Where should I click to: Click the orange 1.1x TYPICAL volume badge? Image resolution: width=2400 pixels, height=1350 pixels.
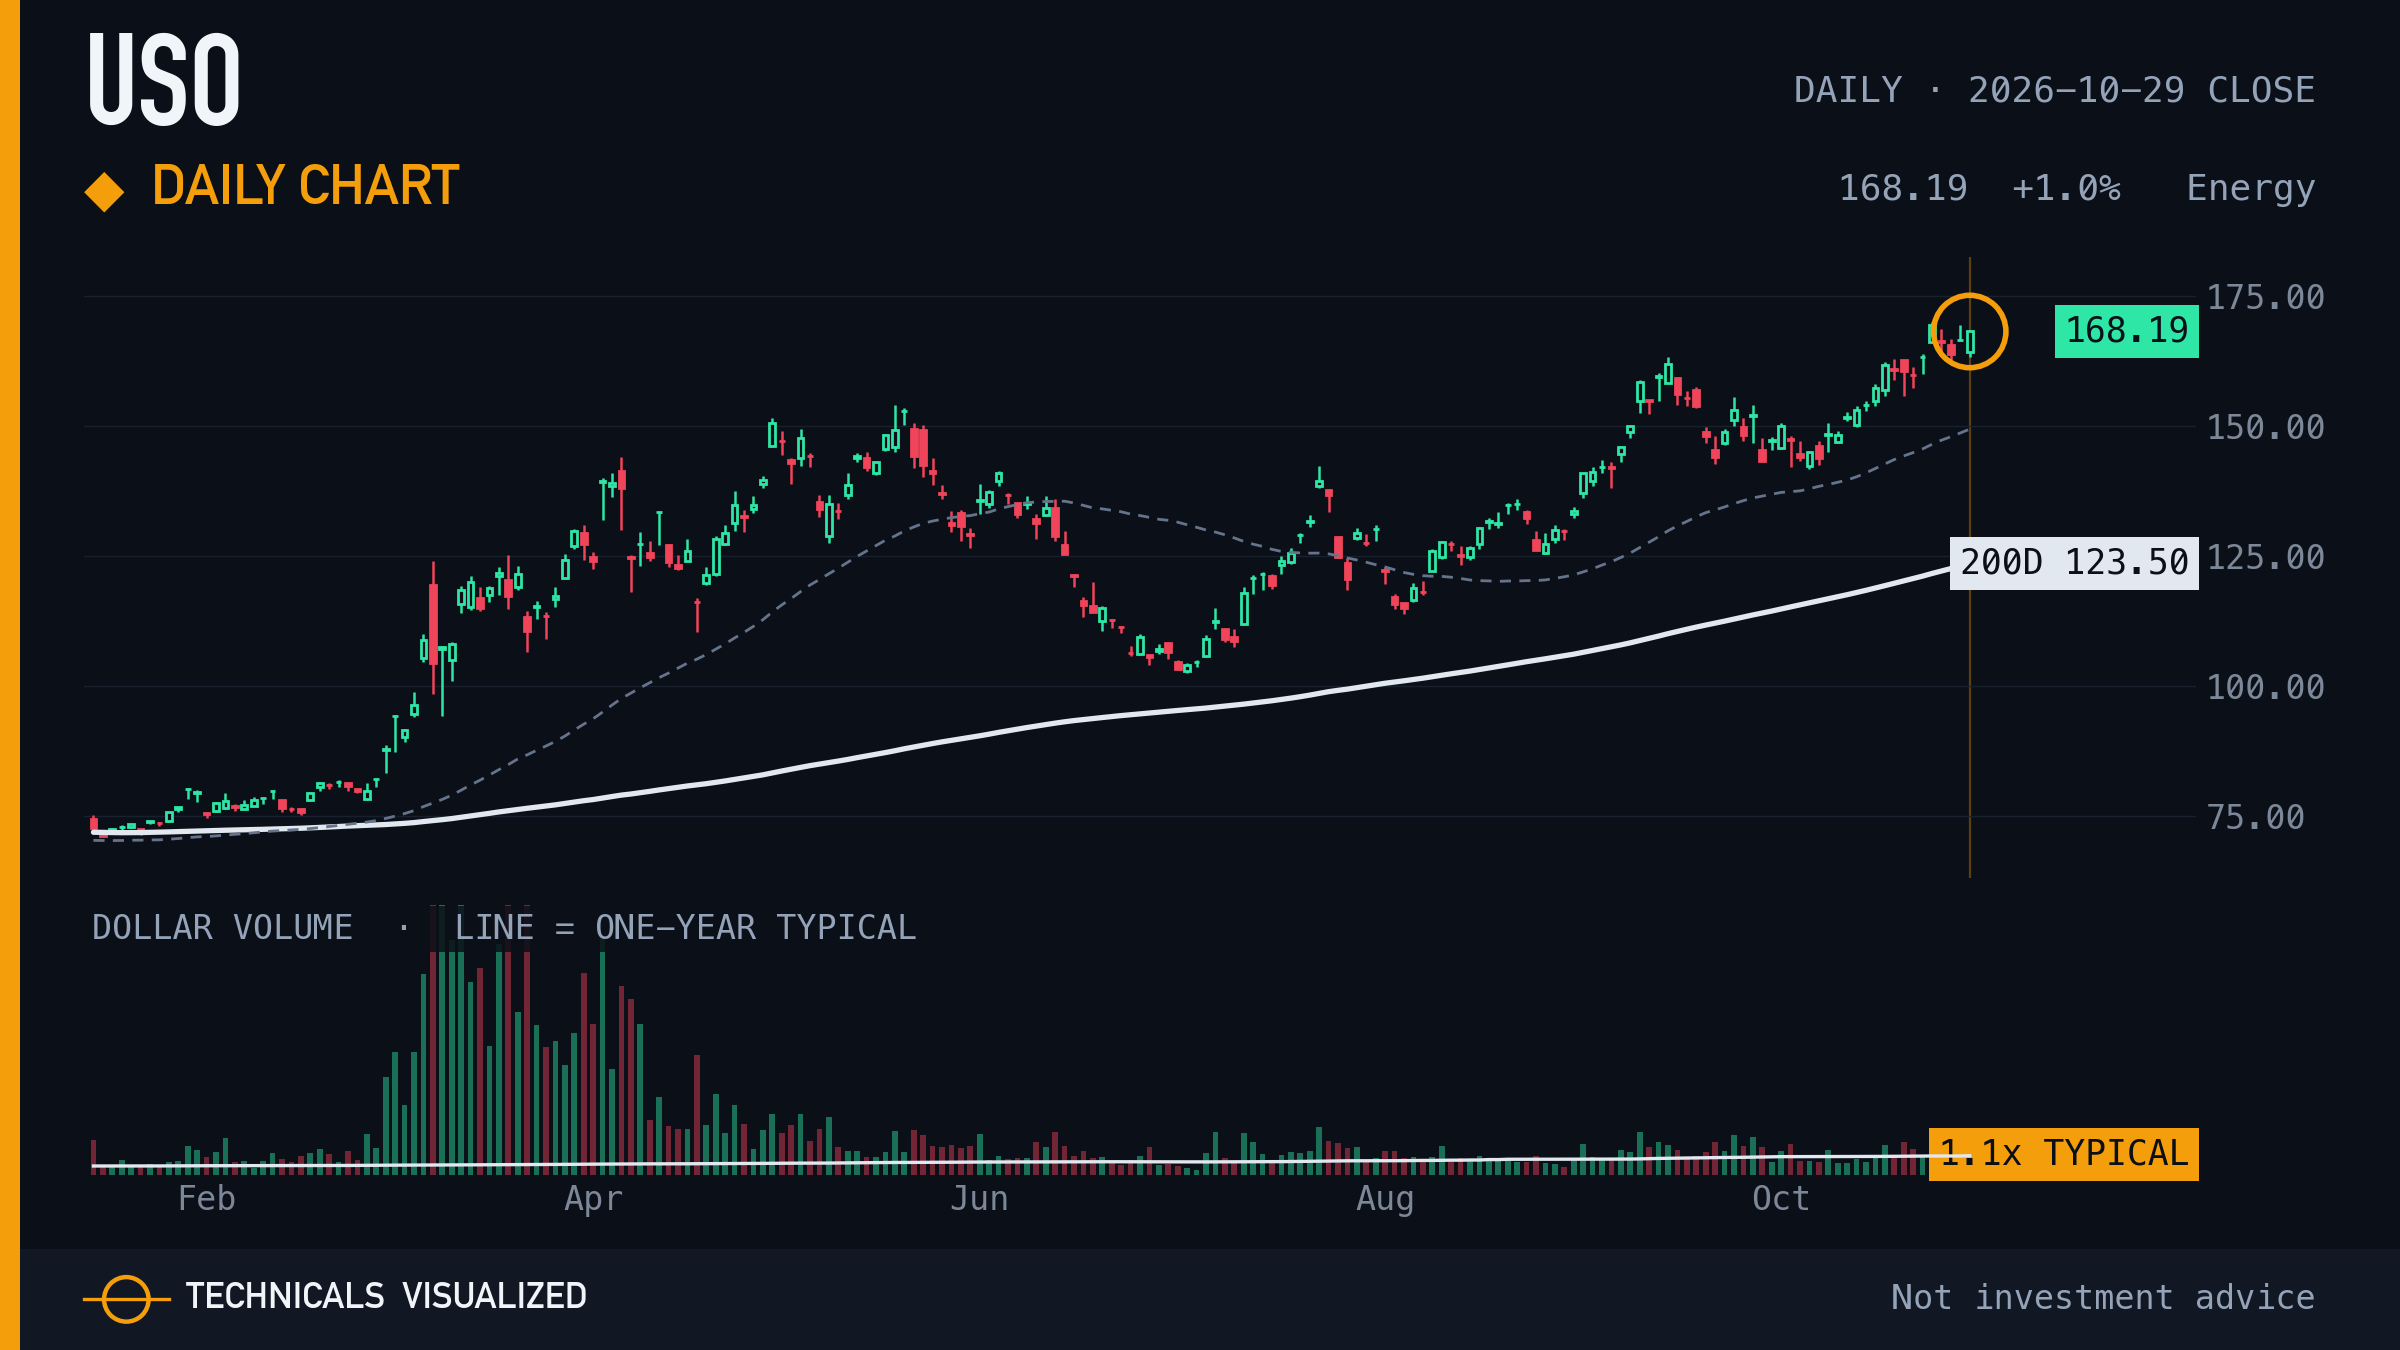pyautogui.click(x=2063, y=1154)
